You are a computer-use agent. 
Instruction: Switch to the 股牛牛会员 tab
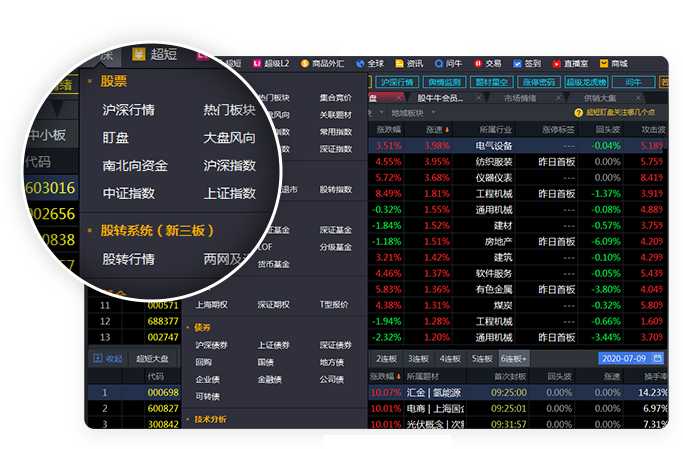point(440,98)
